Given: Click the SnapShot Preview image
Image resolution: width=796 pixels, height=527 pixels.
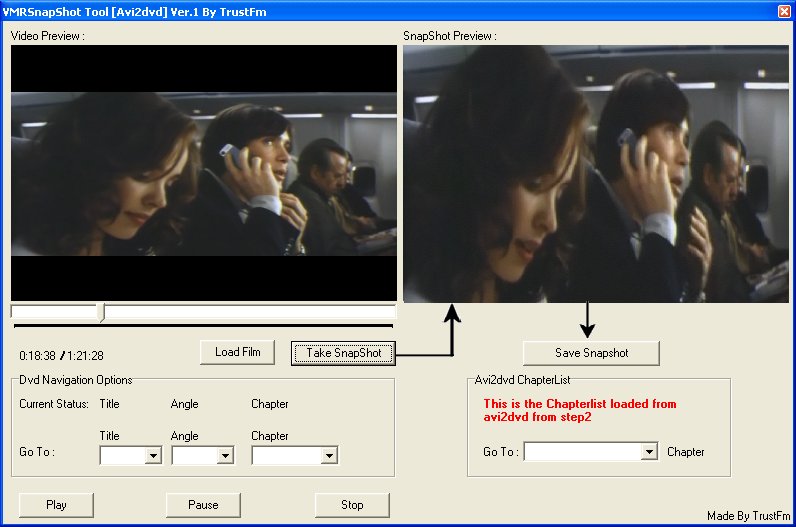Looking at the screenshot, I should [596, 174].
